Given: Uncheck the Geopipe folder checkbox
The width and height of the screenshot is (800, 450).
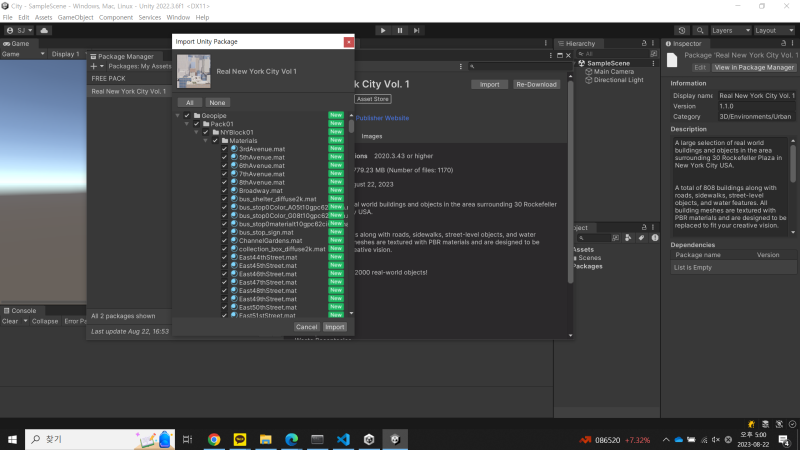Looking at the screenshot, I should [187, 116].
